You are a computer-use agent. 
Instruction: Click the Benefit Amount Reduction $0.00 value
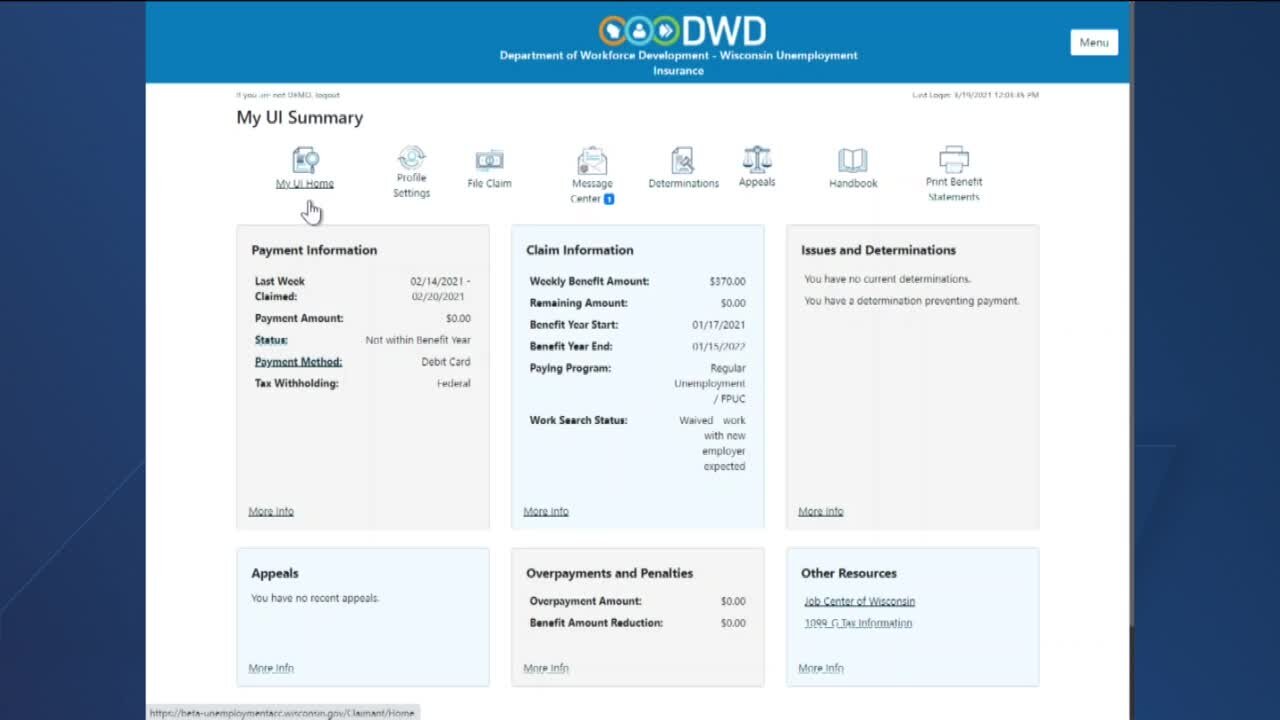[733, 623]
